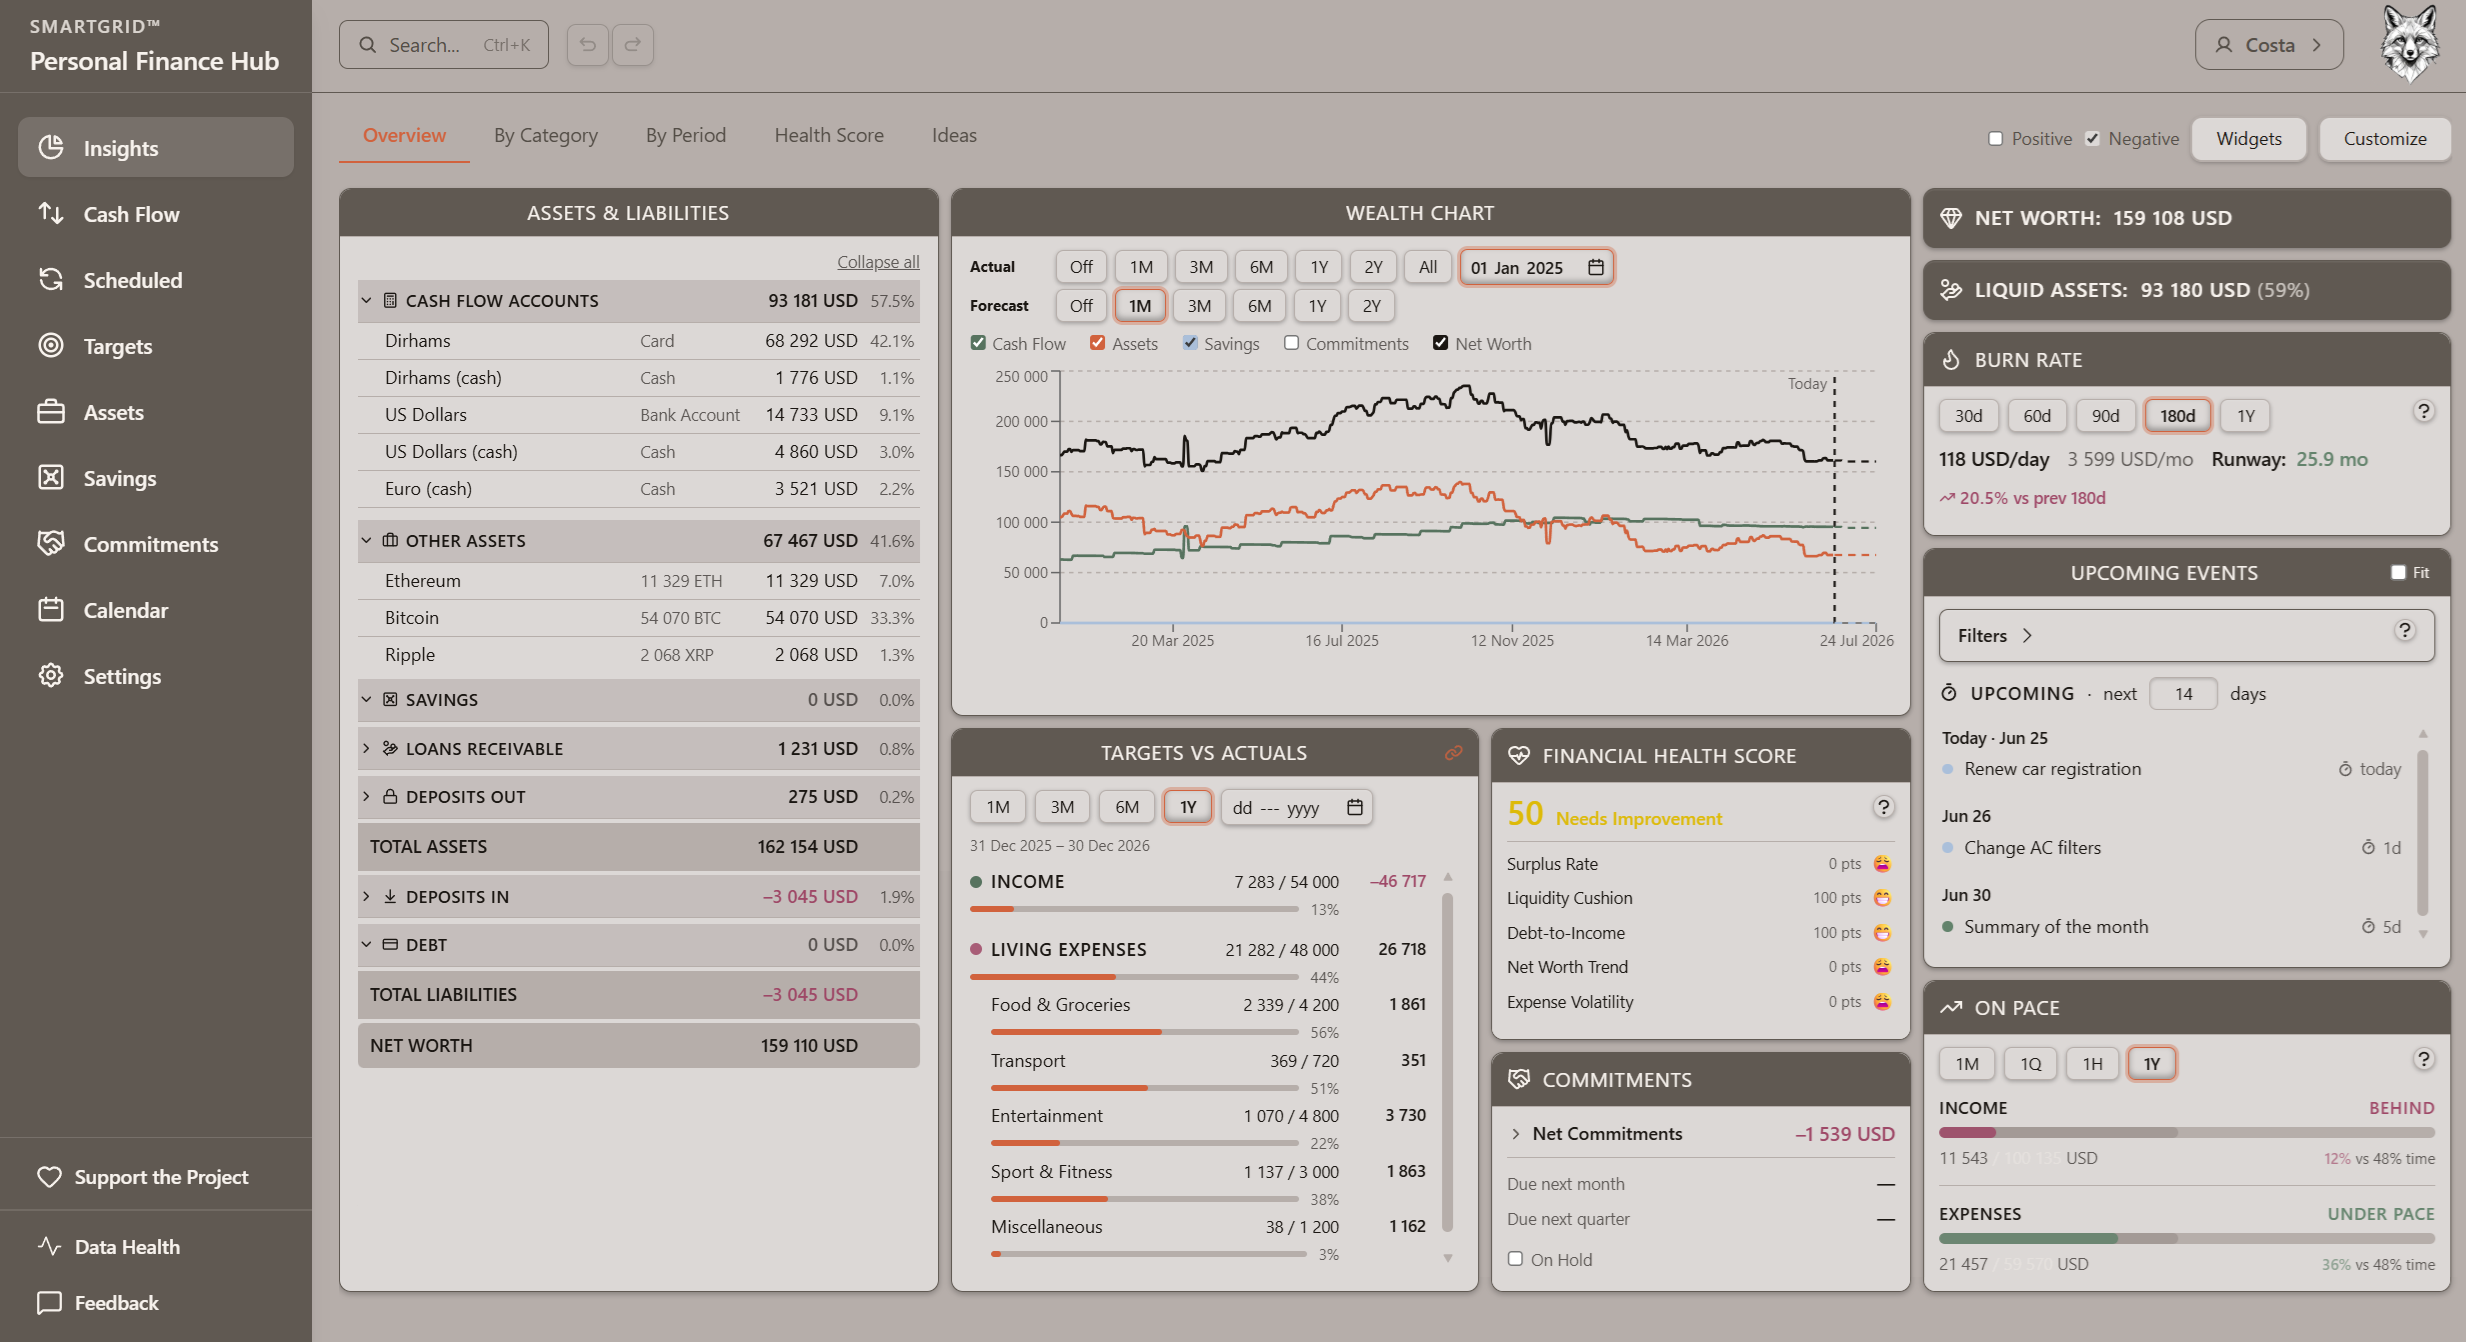Open the Health Score tab
The image size is (2466, 1342).
829,136
